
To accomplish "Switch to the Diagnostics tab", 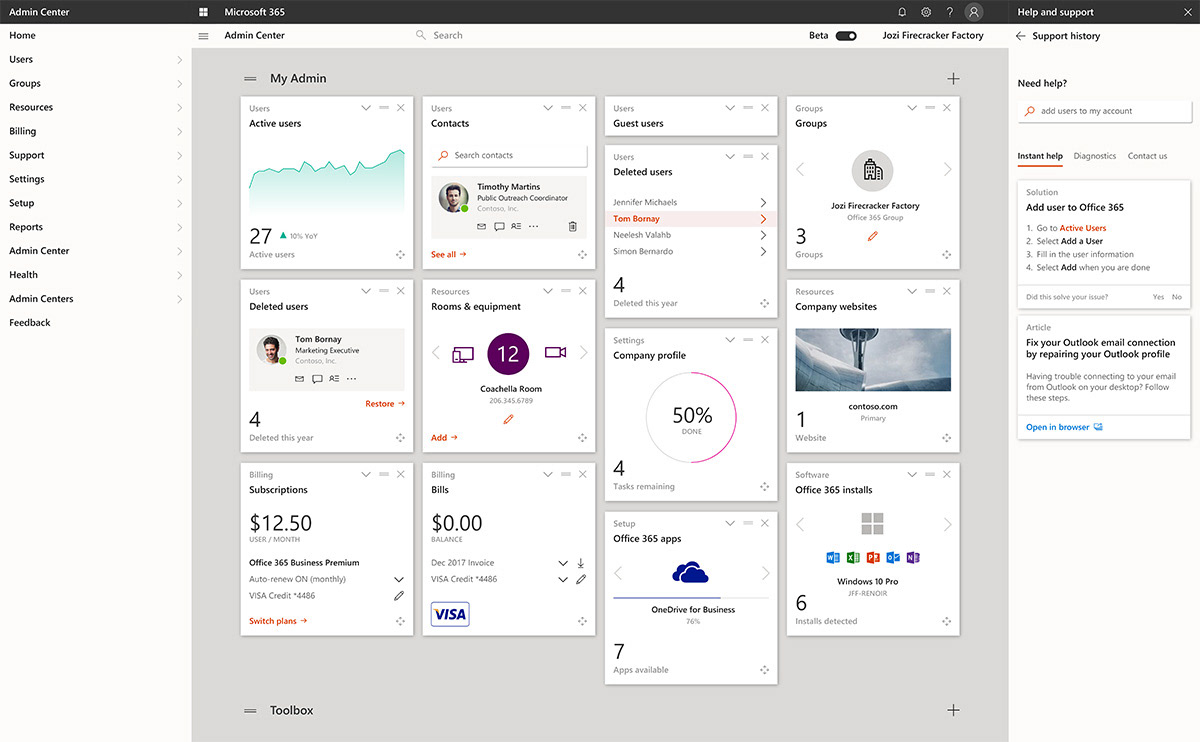I will tap(1094, 156).
